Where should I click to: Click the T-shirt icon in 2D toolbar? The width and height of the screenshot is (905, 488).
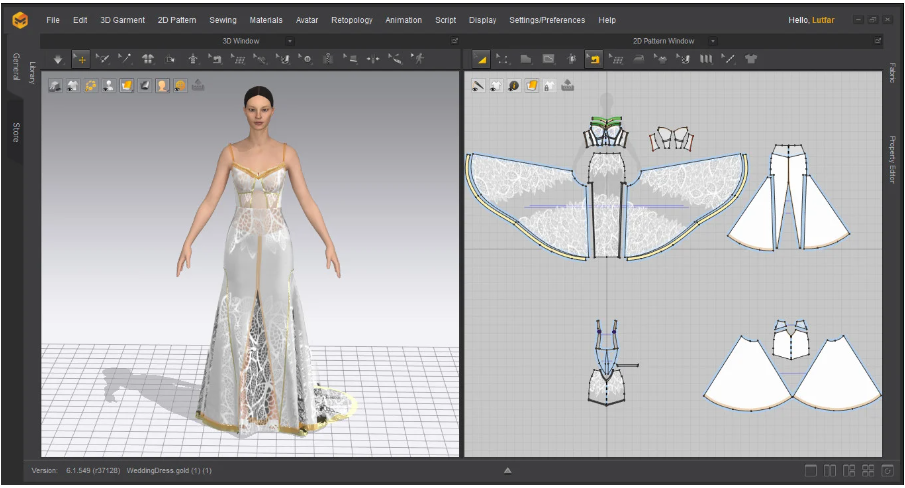pos(750,59)
